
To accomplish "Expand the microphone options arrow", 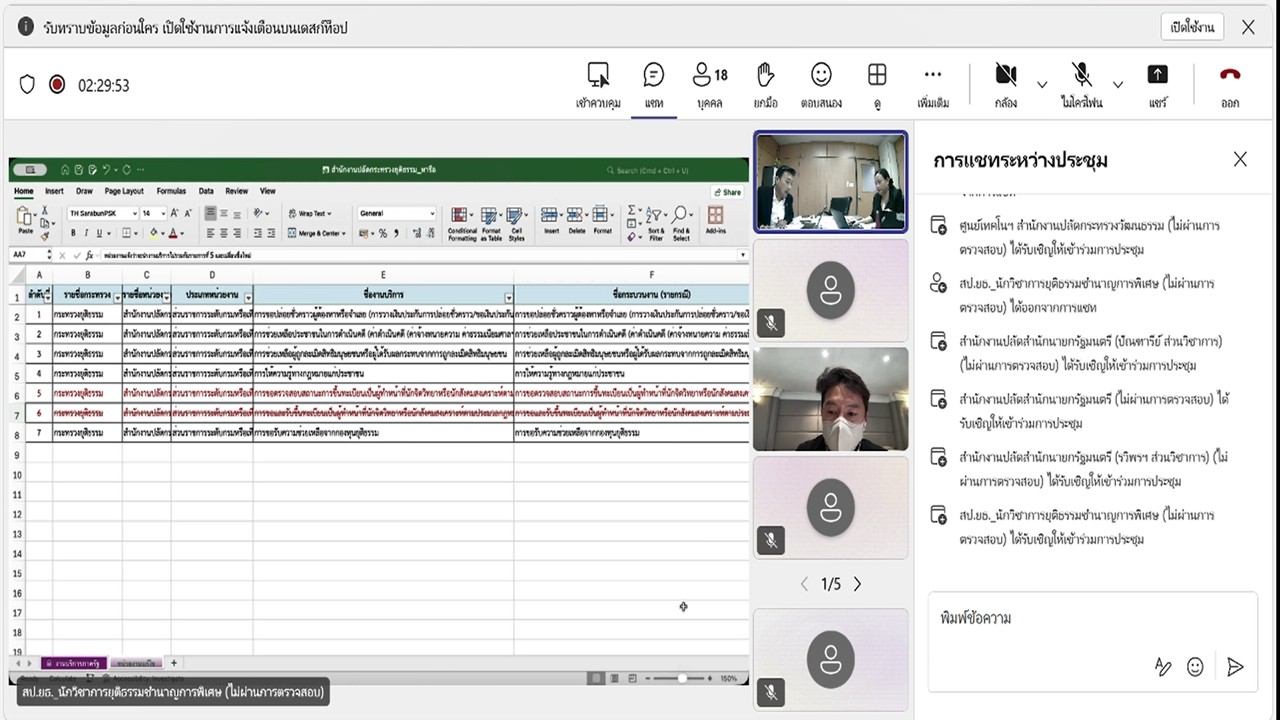I will click(x=1118, y=85).
